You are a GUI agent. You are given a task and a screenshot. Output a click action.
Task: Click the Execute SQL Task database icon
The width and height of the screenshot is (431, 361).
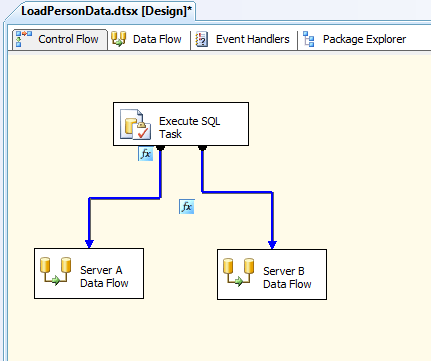(135, 124)
